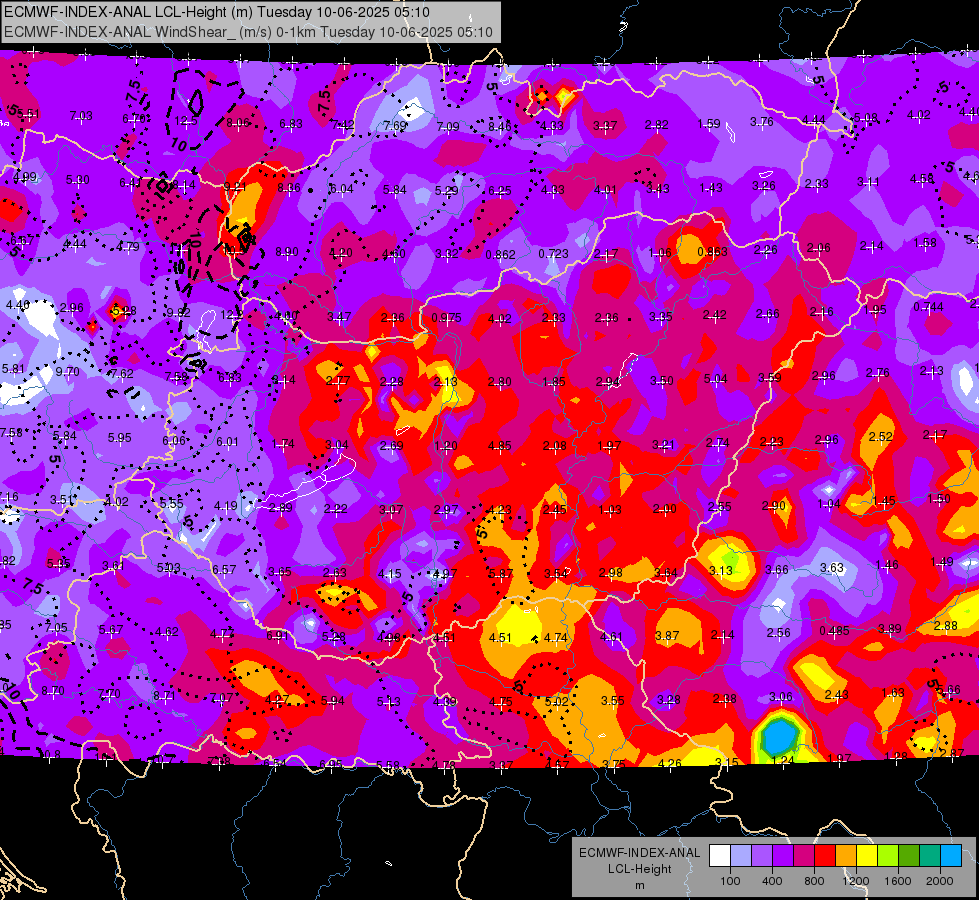This screenshot has width=979, height=900.
Task: Click the wind shear value 0.975
Action: [x=446, y=318]
